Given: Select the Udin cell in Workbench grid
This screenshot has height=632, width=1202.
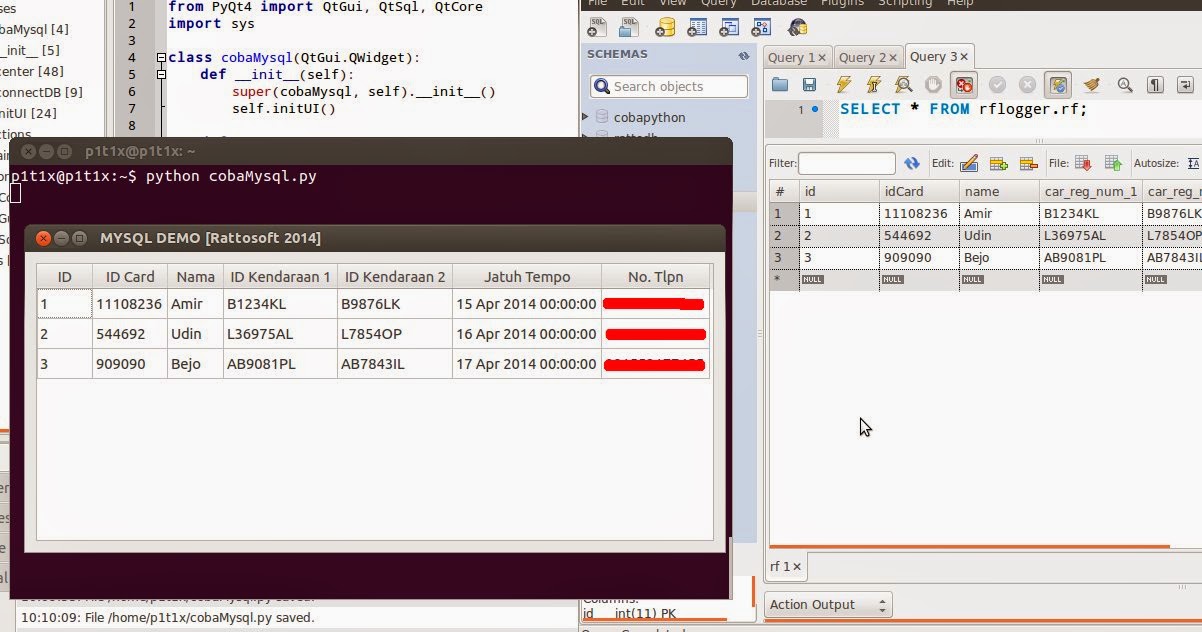Looking at the screenshot, I should click(998, 236).
